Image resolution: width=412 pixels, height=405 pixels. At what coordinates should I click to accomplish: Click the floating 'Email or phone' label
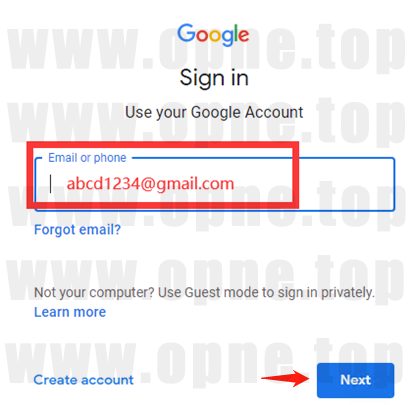click(x=87, y=158)
